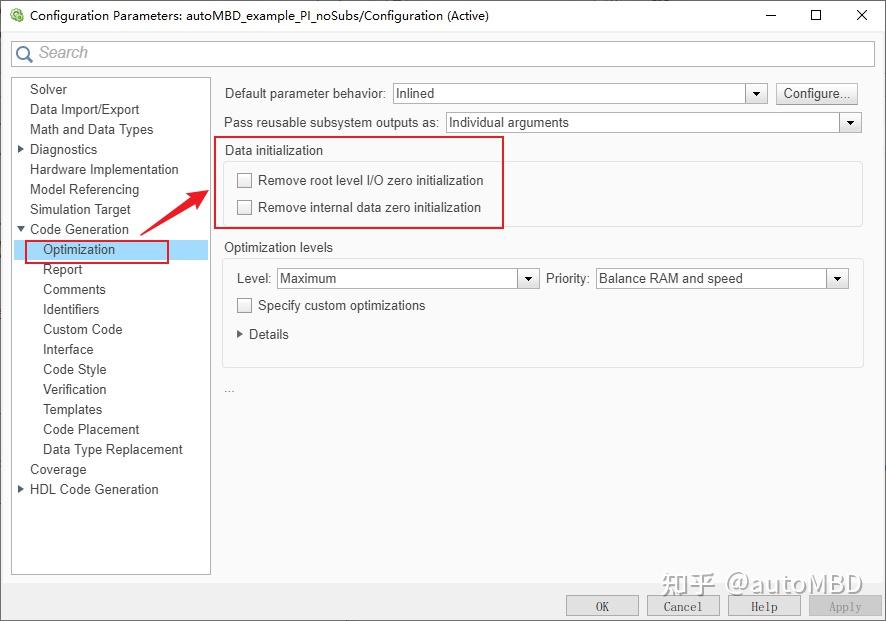Viewport: 886px width, 621px height.
Task: Select the Coverage pane
Action: coord(59,470)
